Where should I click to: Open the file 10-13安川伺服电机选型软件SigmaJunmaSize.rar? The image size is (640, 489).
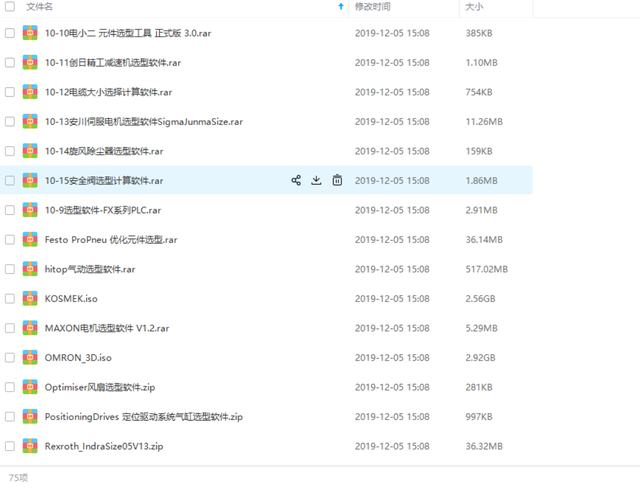click(x=144, y=122)
